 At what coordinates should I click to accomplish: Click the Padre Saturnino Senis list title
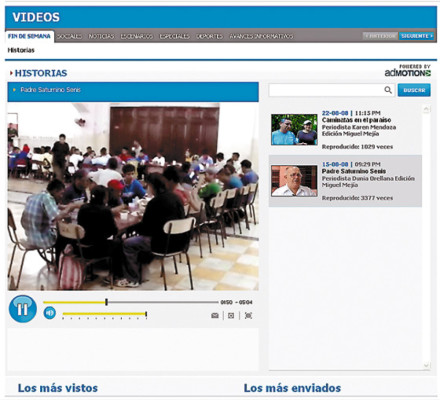[354, 171]
